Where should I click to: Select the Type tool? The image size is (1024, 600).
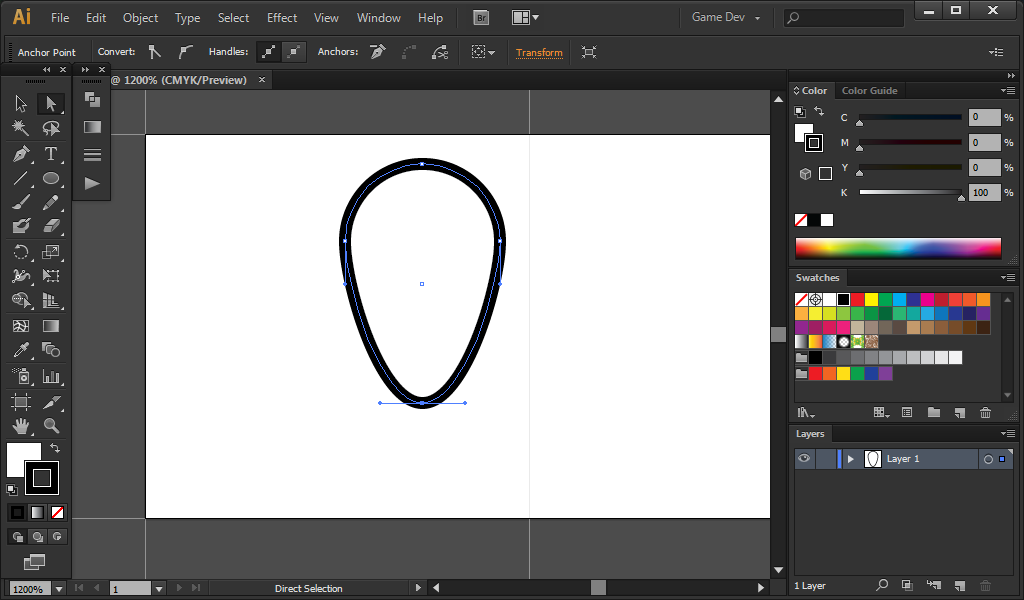click(x=51, y=153)
